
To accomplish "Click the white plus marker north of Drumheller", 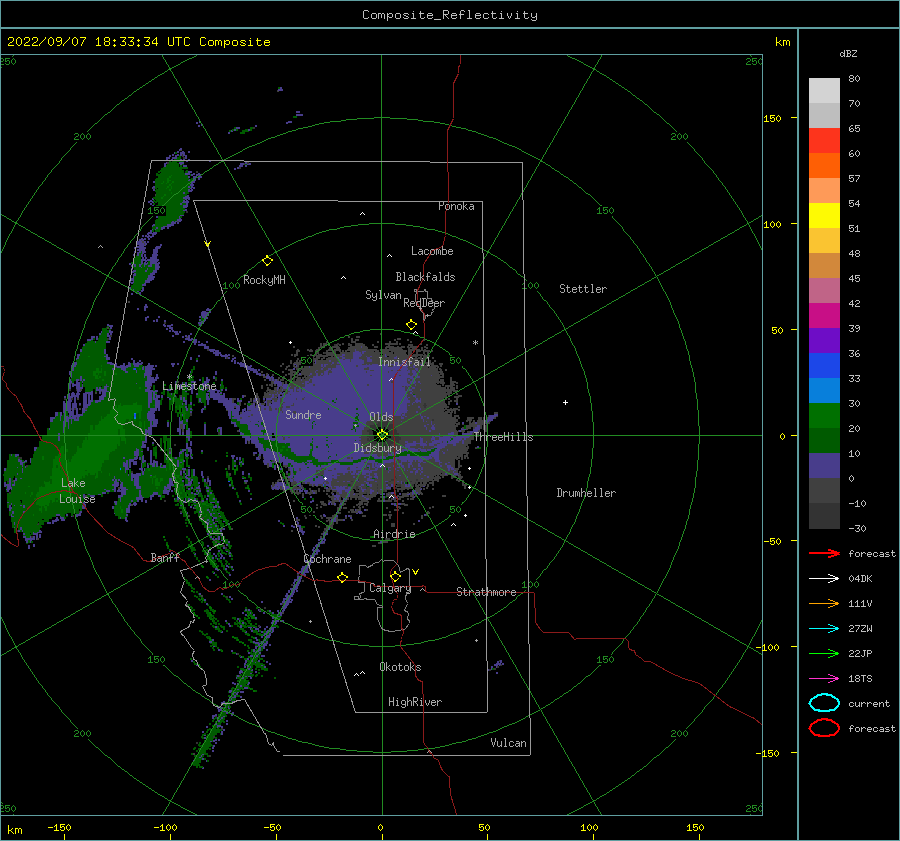I will pos(565,402).
